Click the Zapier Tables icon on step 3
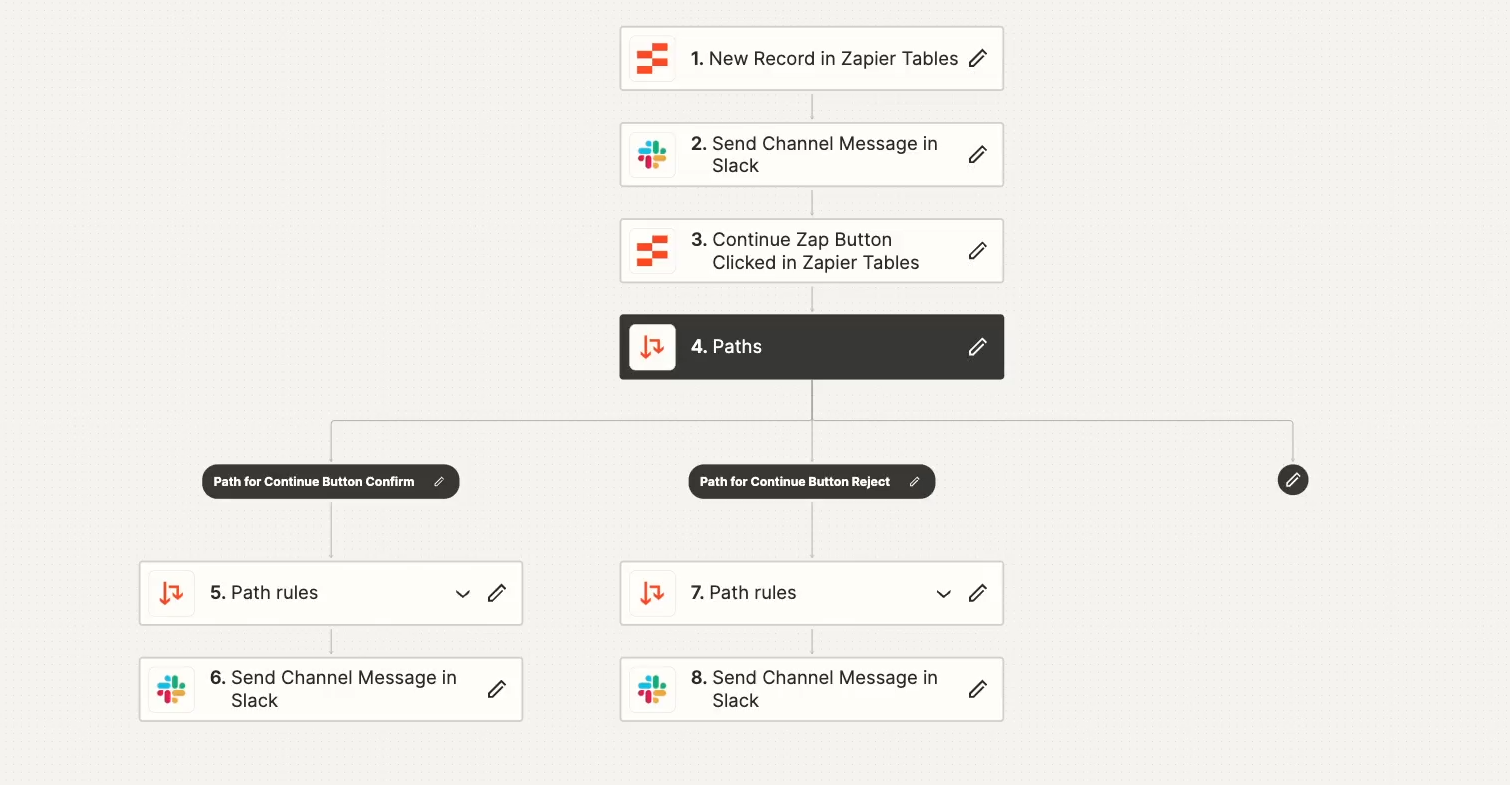Screen dimensions: 1510x785 click(652, 251)
